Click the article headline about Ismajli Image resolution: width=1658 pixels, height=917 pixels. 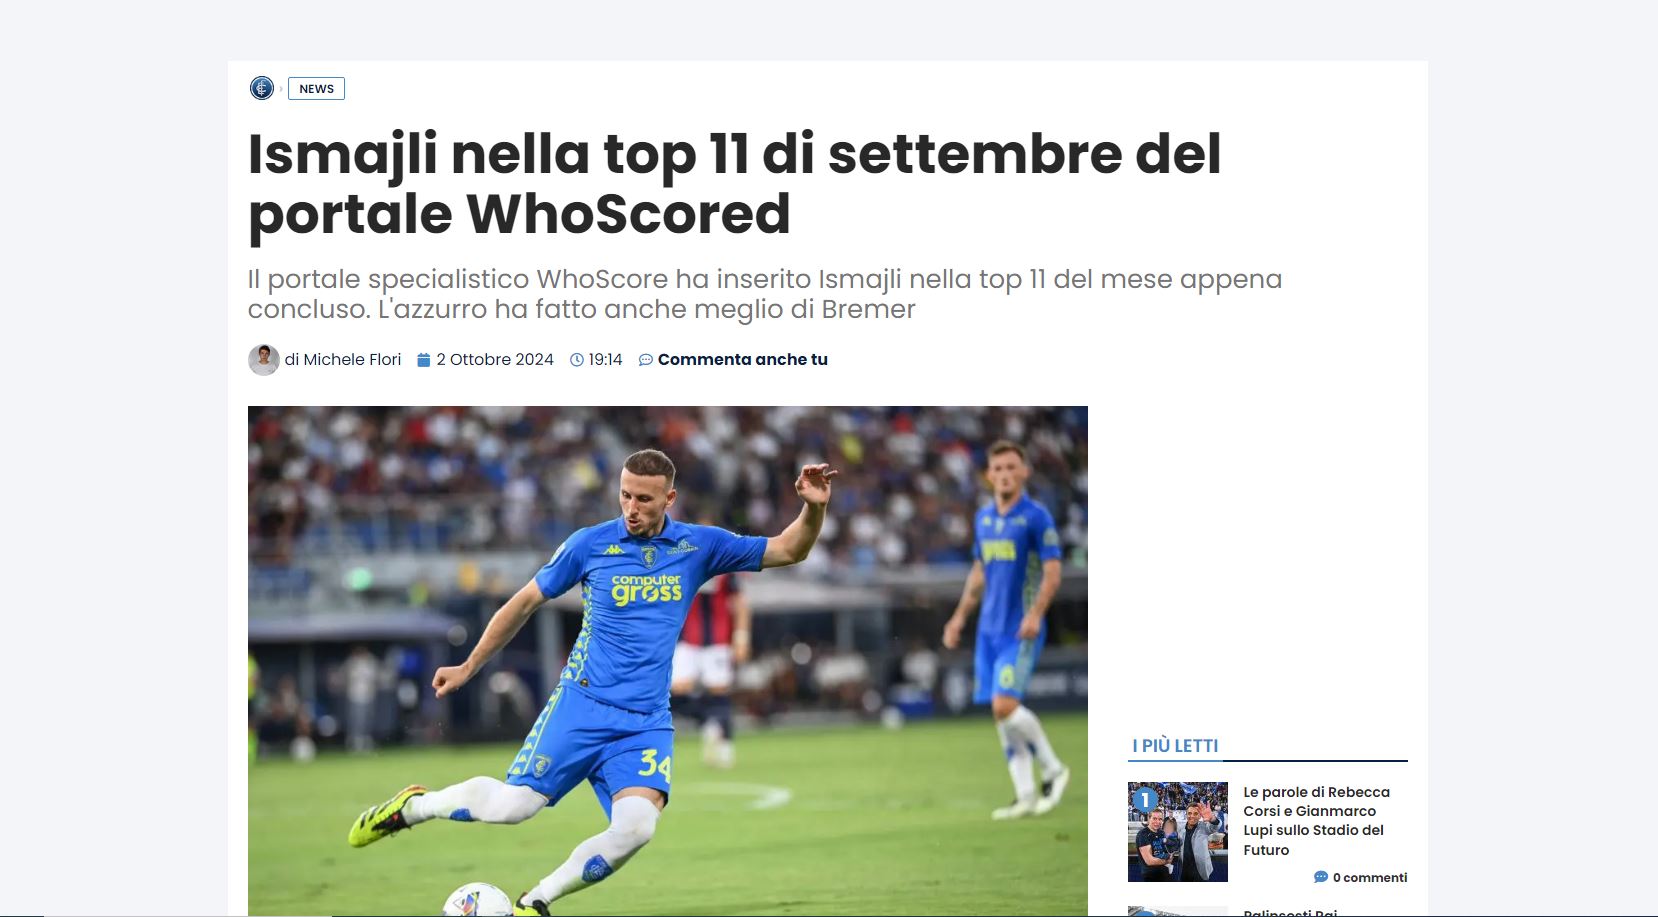pyautogui.click(x=734, y=184)
